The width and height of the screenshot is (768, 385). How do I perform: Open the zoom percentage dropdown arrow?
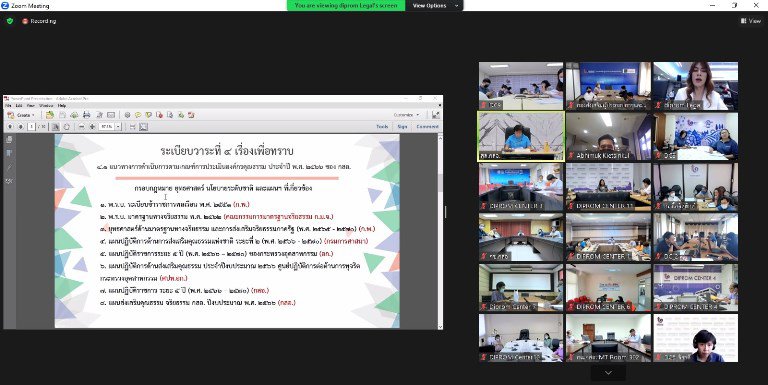[x=118, y=126]
